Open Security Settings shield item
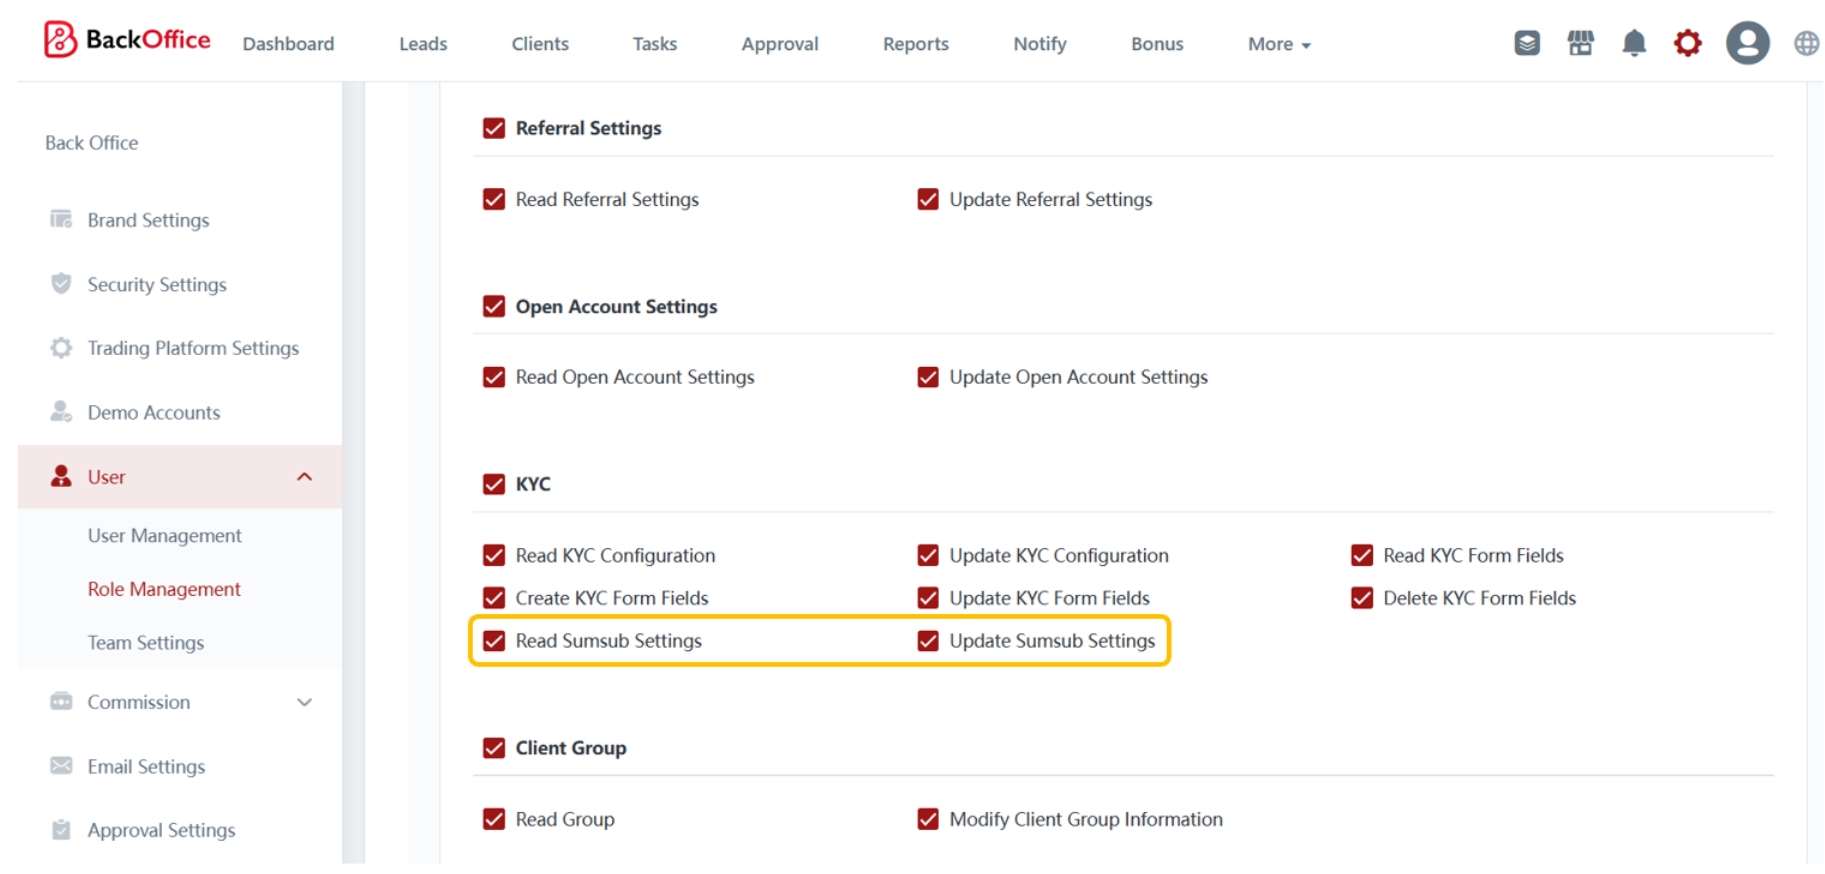 coord(156,285)
